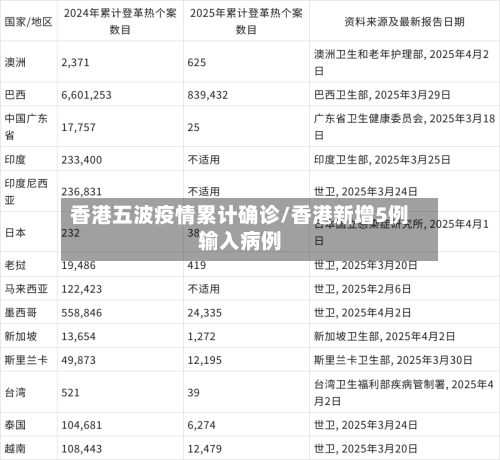Viewport: 500px width, 460px height.
Task: Click '世卫, 2025年3月20日' in 越南 row
Action: [x=365, y=449]
